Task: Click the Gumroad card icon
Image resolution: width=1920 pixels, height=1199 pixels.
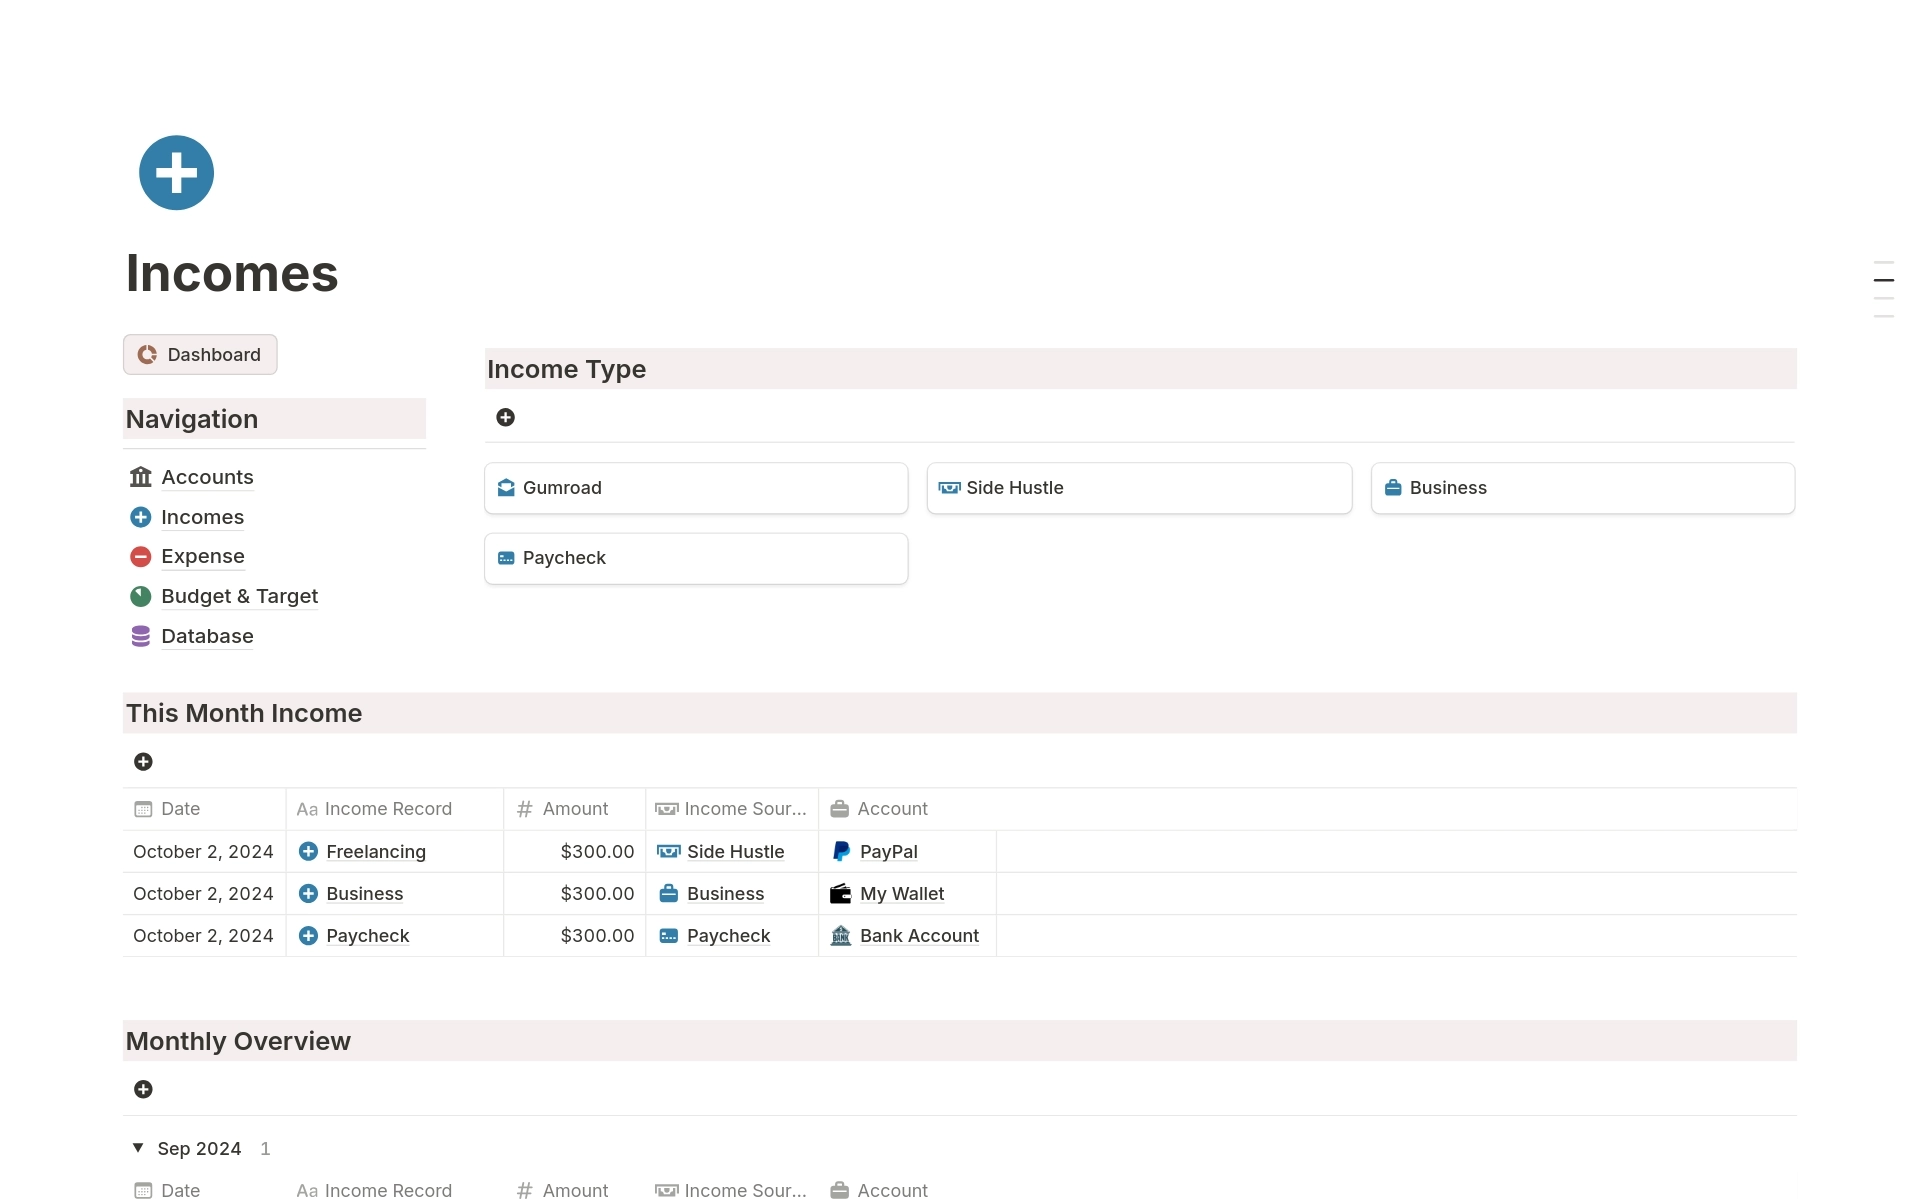Action: pyautogui.click(x=506, y=488)
